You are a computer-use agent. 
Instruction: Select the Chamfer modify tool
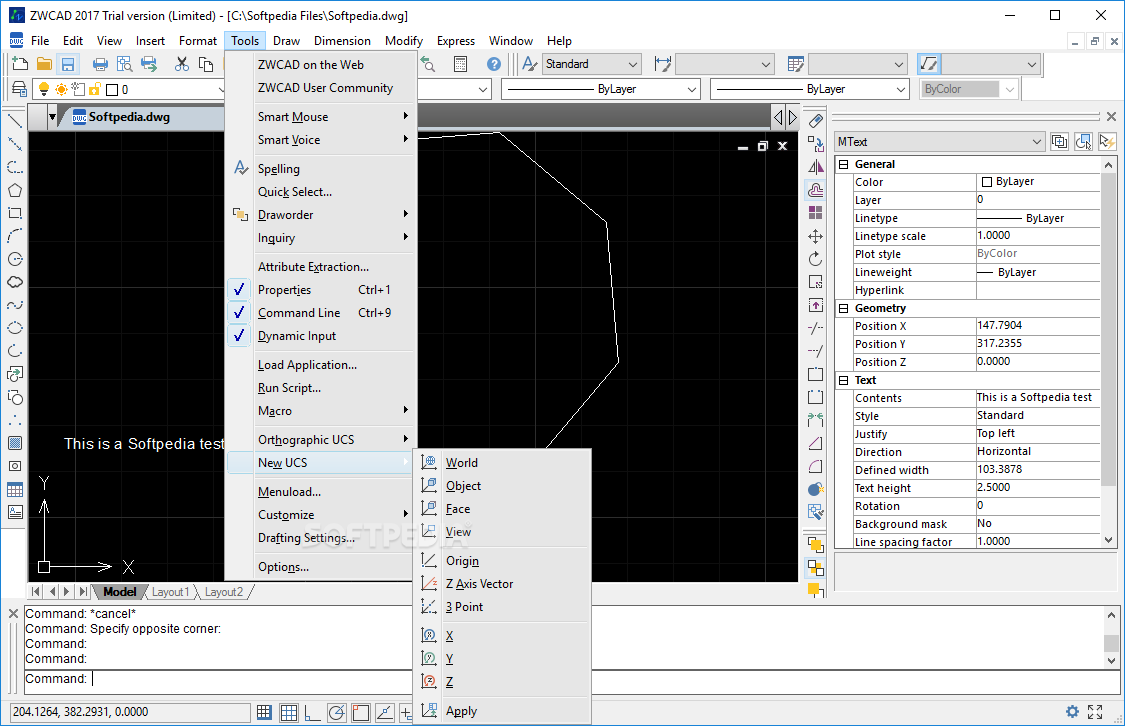[x=816, y=443]
